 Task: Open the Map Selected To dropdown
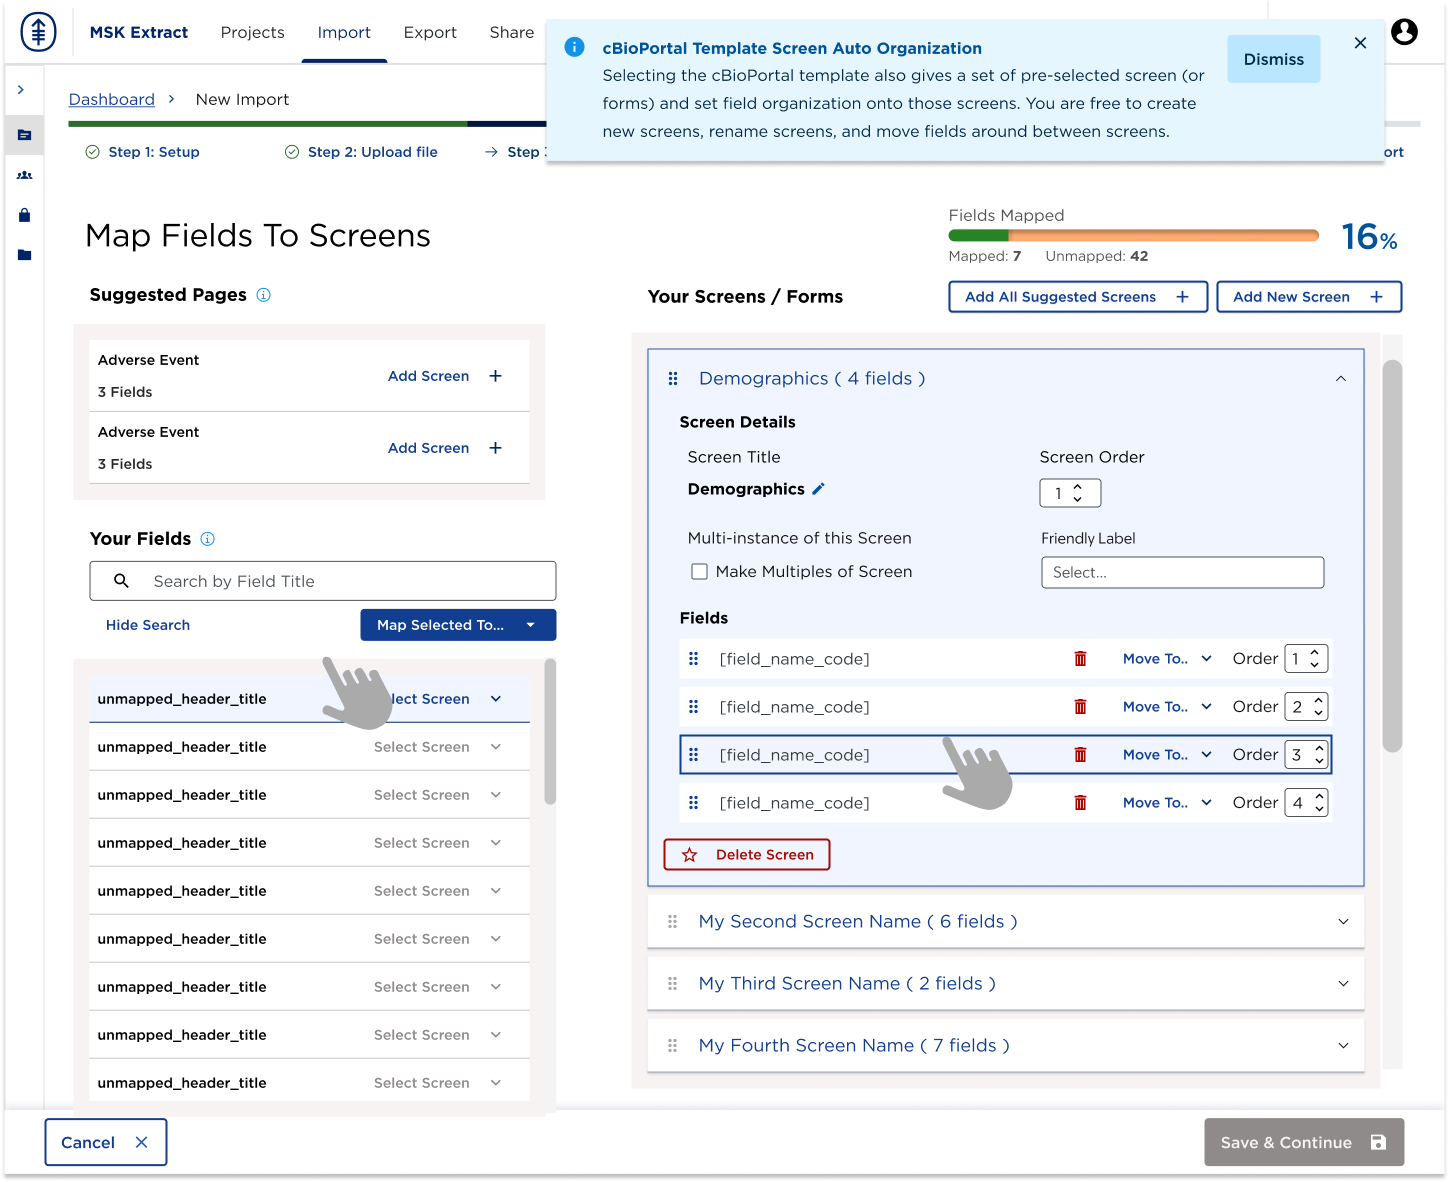[x=457, y=625]
